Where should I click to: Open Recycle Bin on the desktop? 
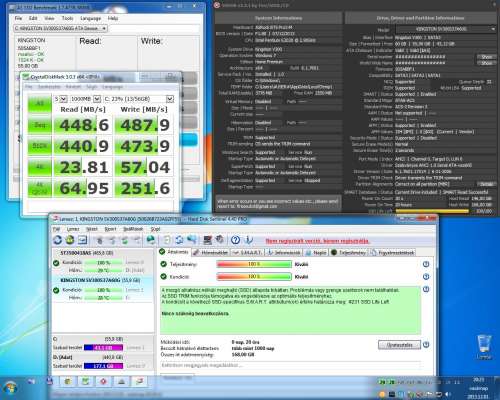click(484, 347)
